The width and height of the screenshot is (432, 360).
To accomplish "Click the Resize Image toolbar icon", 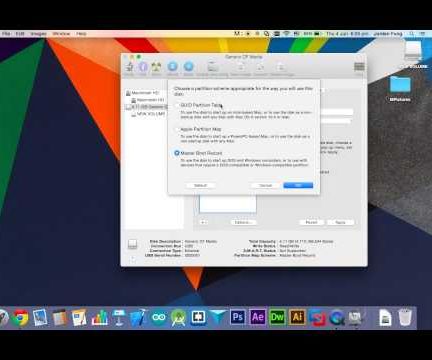I will point(281,67).
